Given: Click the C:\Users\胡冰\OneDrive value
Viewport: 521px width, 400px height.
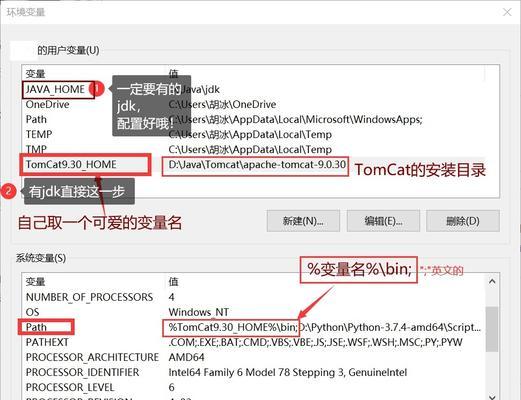Looking at the screenshot, I should coord(222,105).
